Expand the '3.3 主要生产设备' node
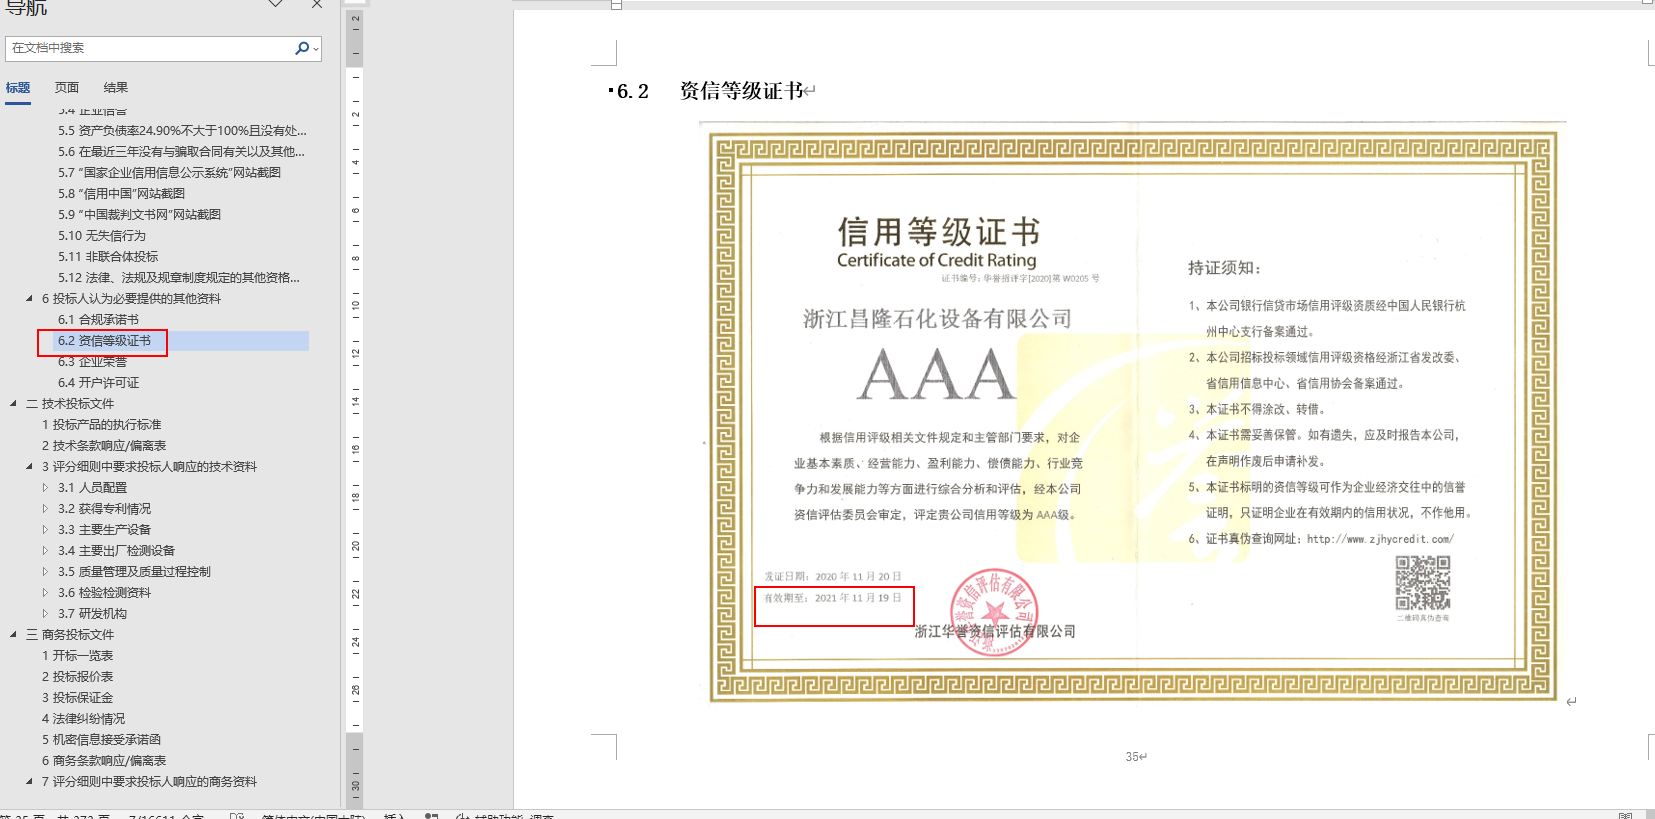 click(45, 530)
